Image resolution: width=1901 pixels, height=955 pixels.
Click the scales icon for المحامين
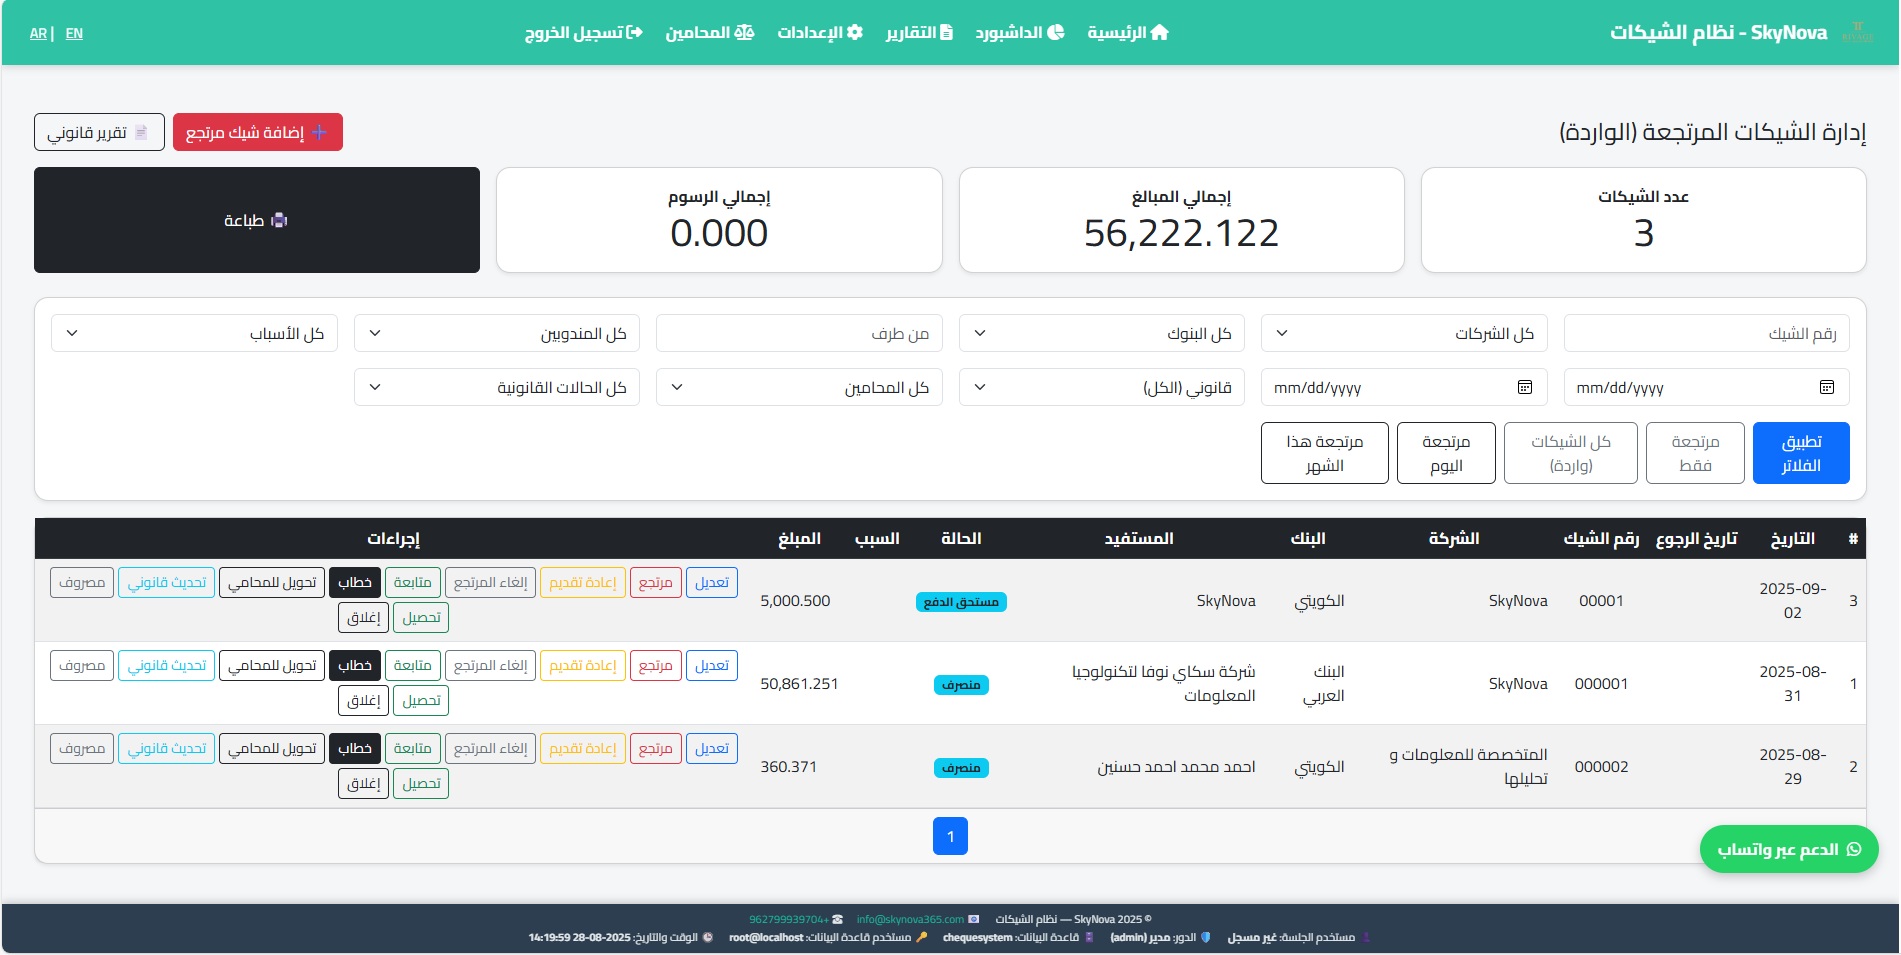tap(744, 33)
